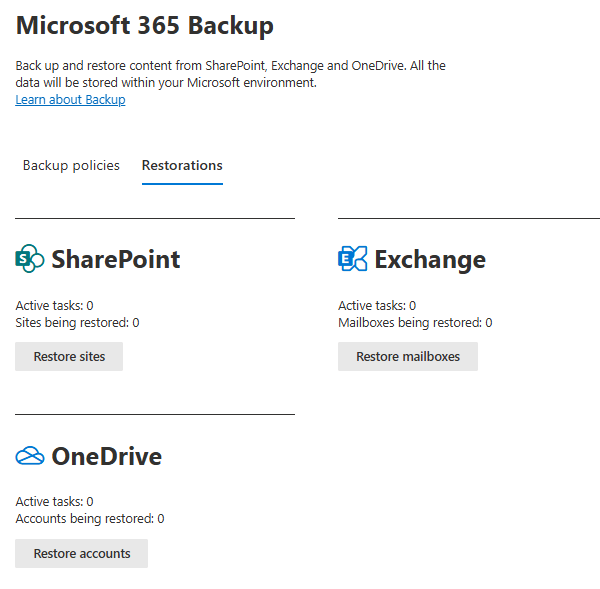Click the Sites being restored count
Image resolution: width=600 pixels, height=589 pixels.
[77, 323]
